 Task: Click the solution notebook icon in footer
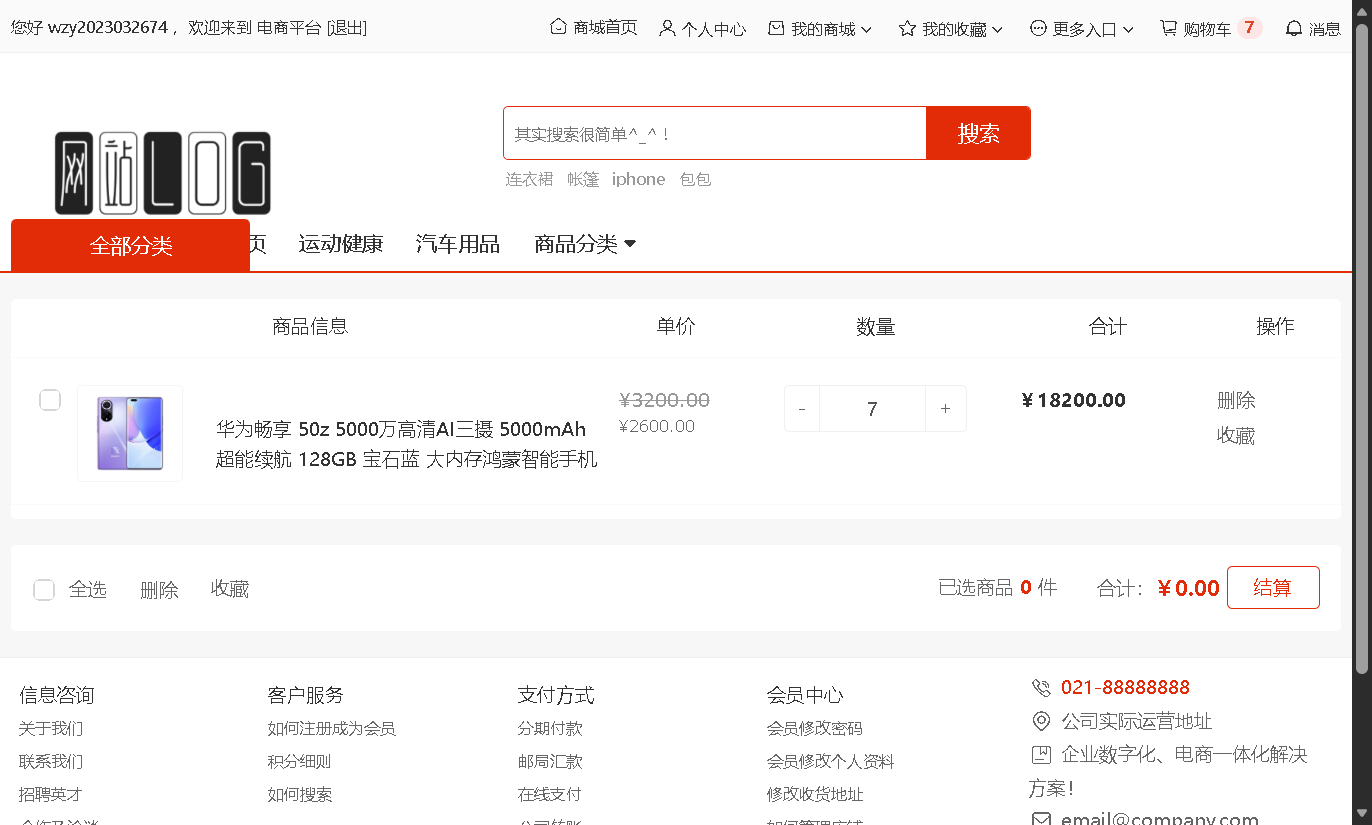pos(1041,754)
